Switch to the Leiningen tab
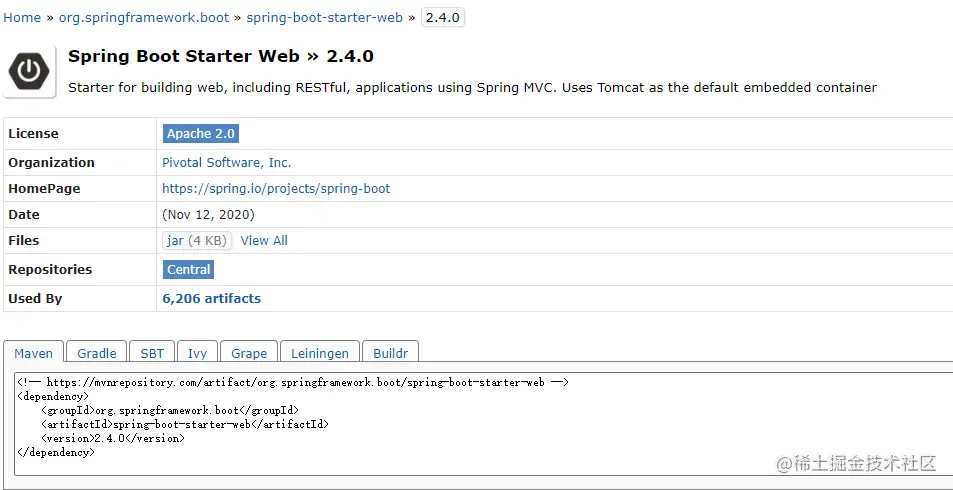 coord(320,353)
